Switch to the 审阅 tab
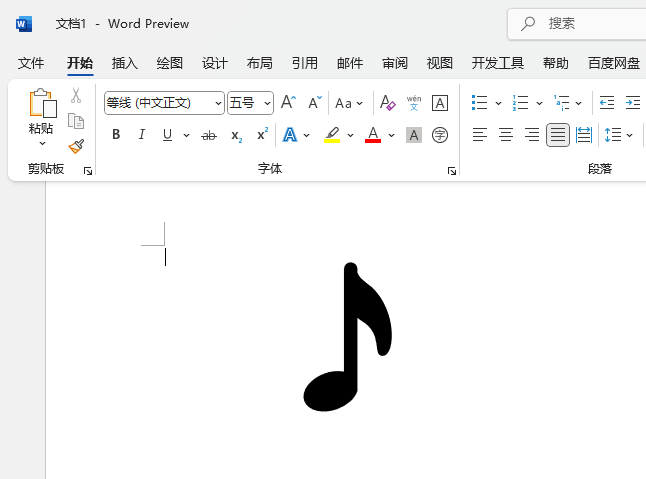The width and height of the screenshot is (646, 479). pos(395,63)
